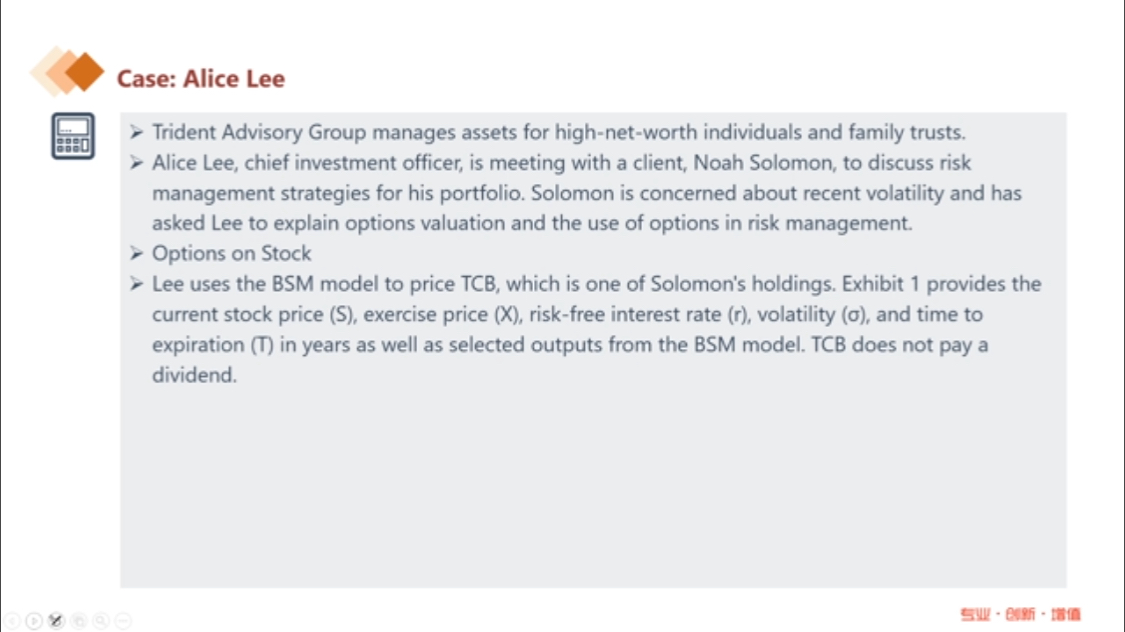The width and height of the screenshot is (1125, 632).
Task: Click the calculator icon beside the case text
Action: click(73, 136)
